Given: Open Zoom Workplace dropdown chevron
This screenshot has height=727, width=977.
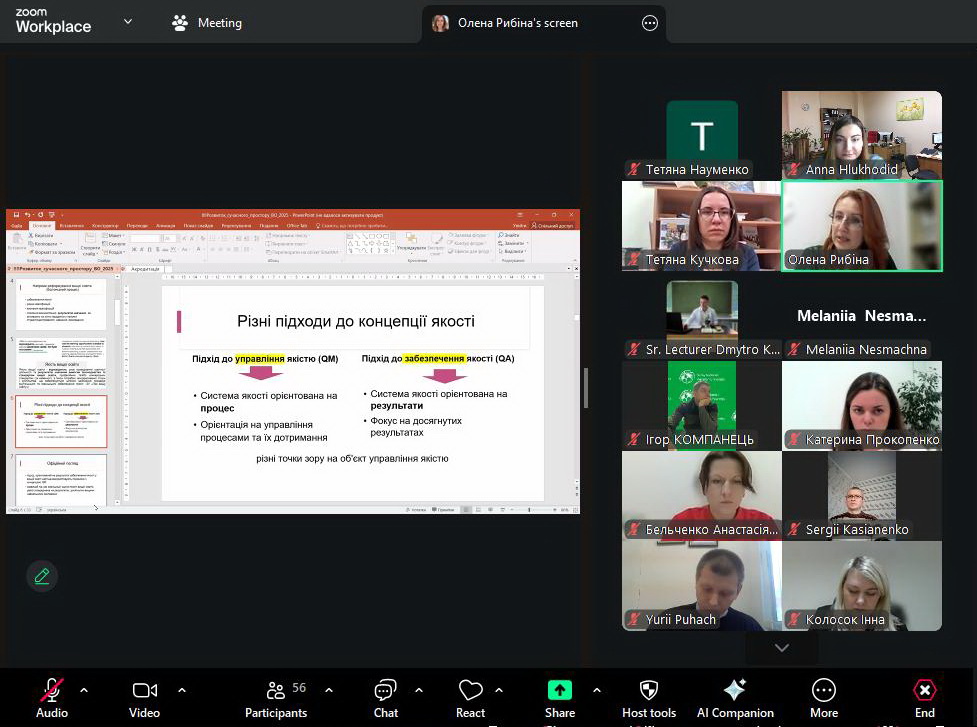Looking at the screenshot, I should pos(127,22).
